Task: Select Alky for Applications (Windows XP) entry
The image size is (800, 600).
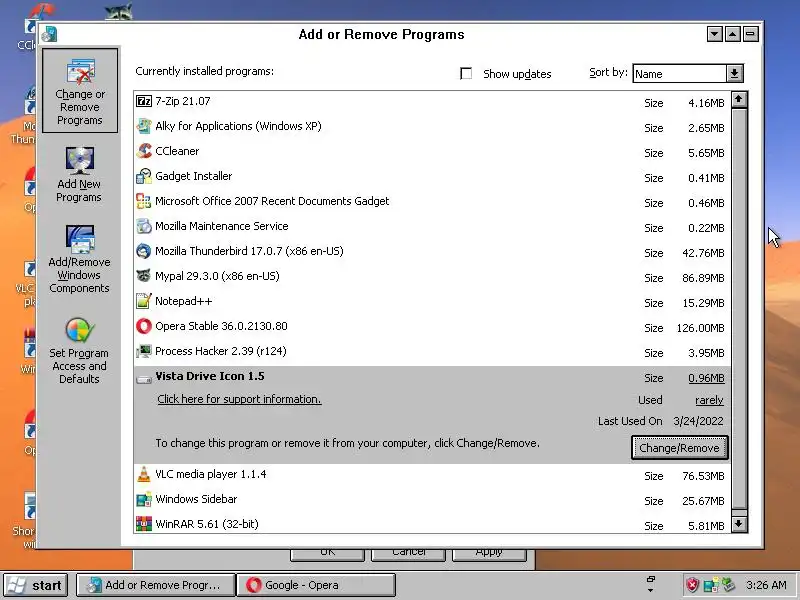Action: click(238, 126)
